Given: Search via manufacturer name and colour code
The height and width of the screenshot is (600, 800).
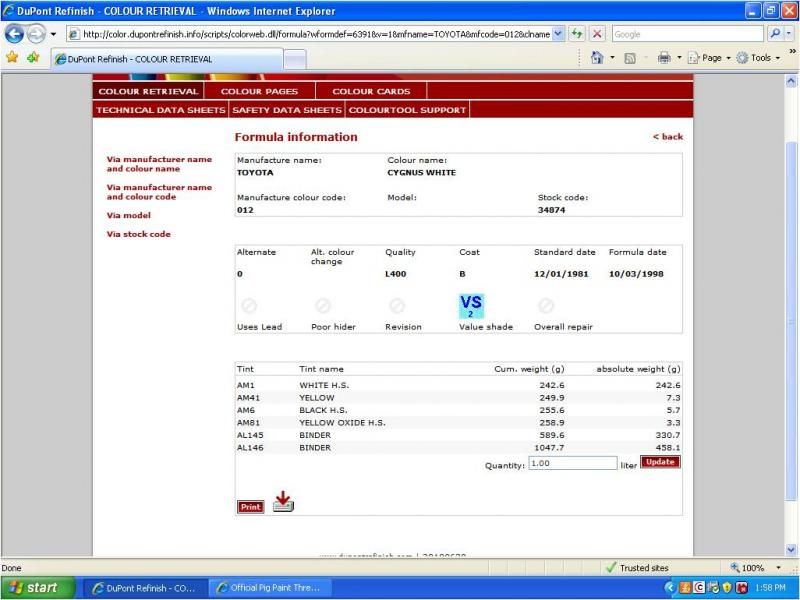Looking at the screenshot, I should coord(159,192).
